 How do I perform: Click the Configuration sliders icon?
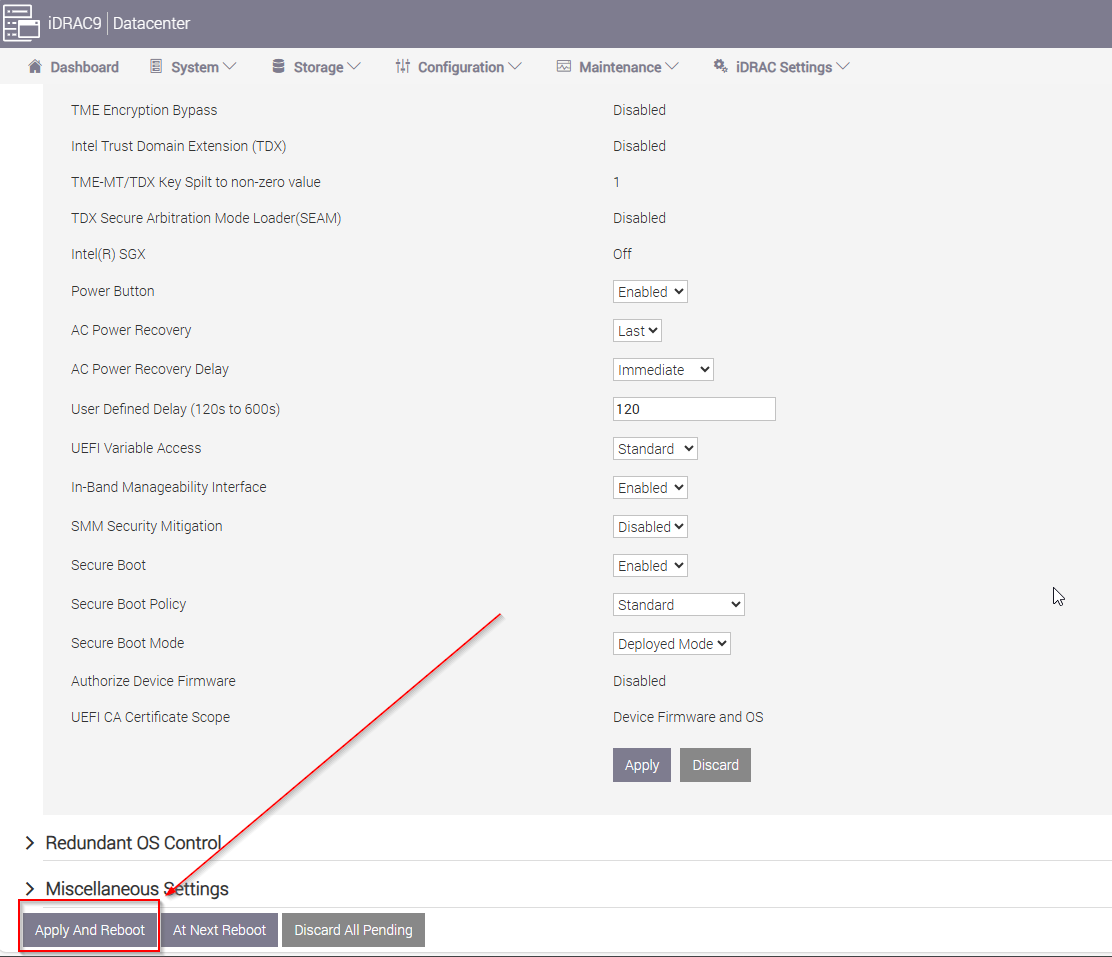click(x=402, y=67)
